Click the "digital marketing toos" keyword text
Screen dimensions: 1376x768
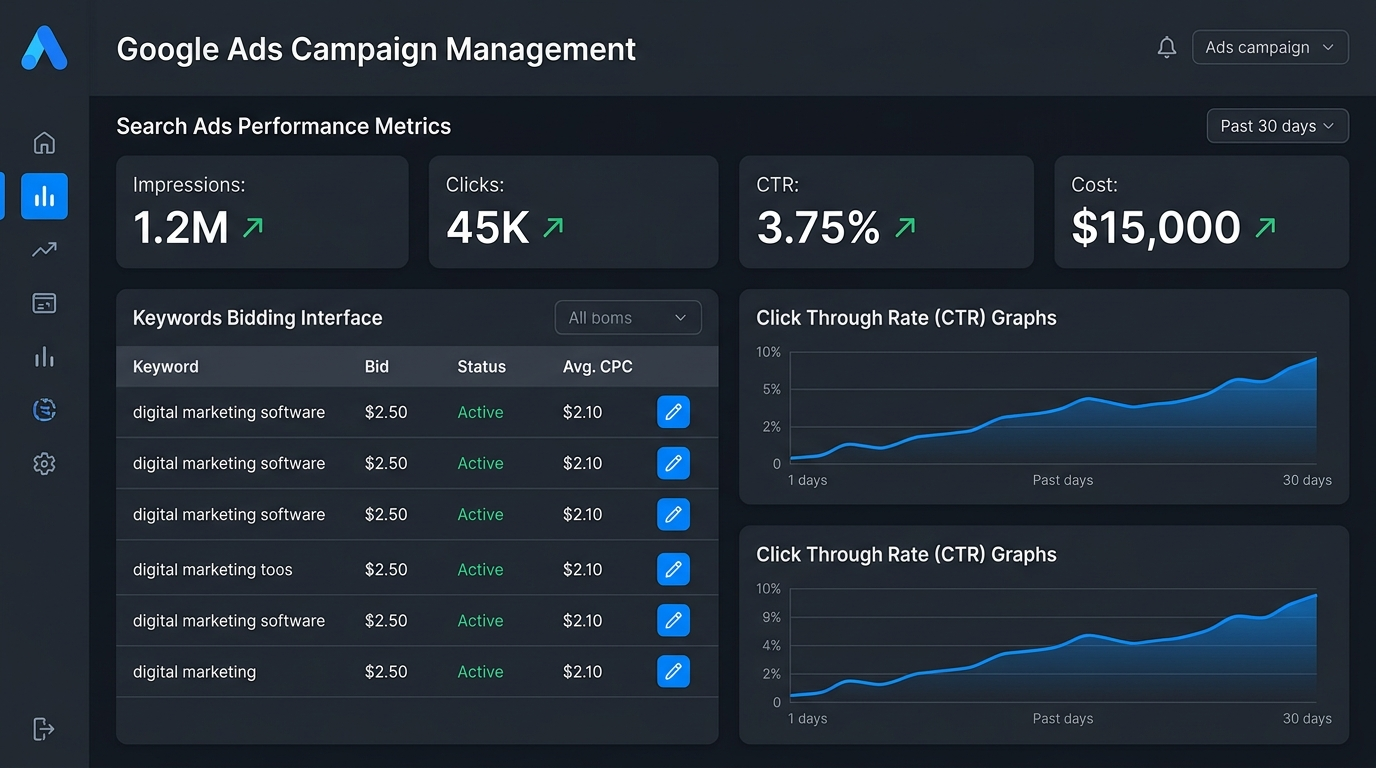(x=213, y=570)
